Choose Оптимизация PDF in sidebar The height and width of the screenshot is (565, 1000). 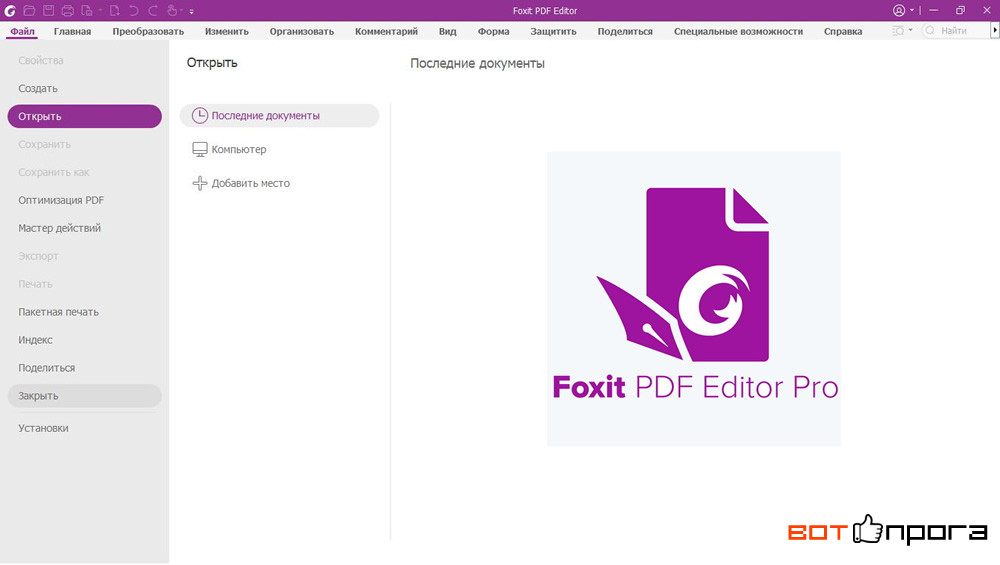[x=84, y=200]
